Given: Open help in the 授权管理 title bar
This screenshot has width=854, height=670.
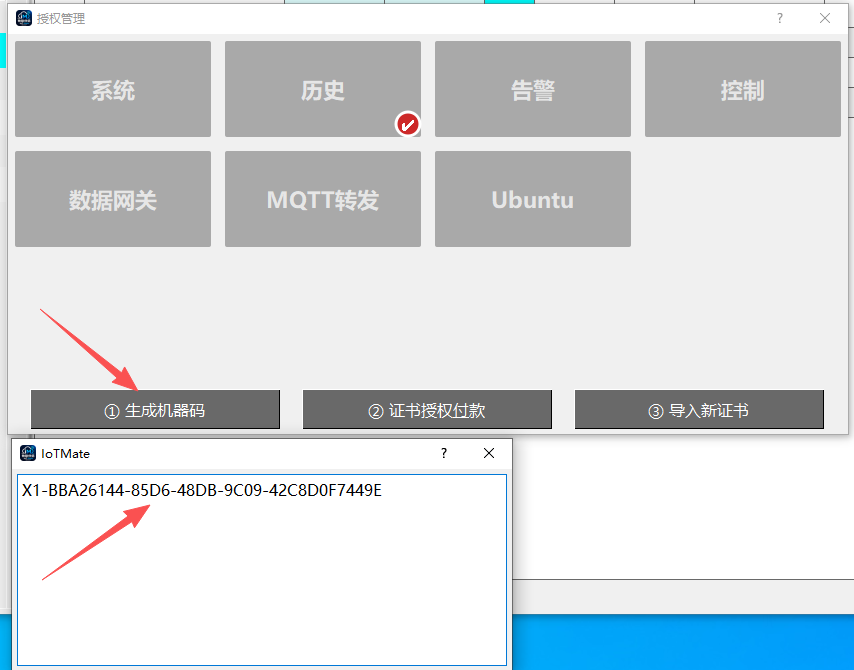Looking at the screenshot, I should pos(780,18).
